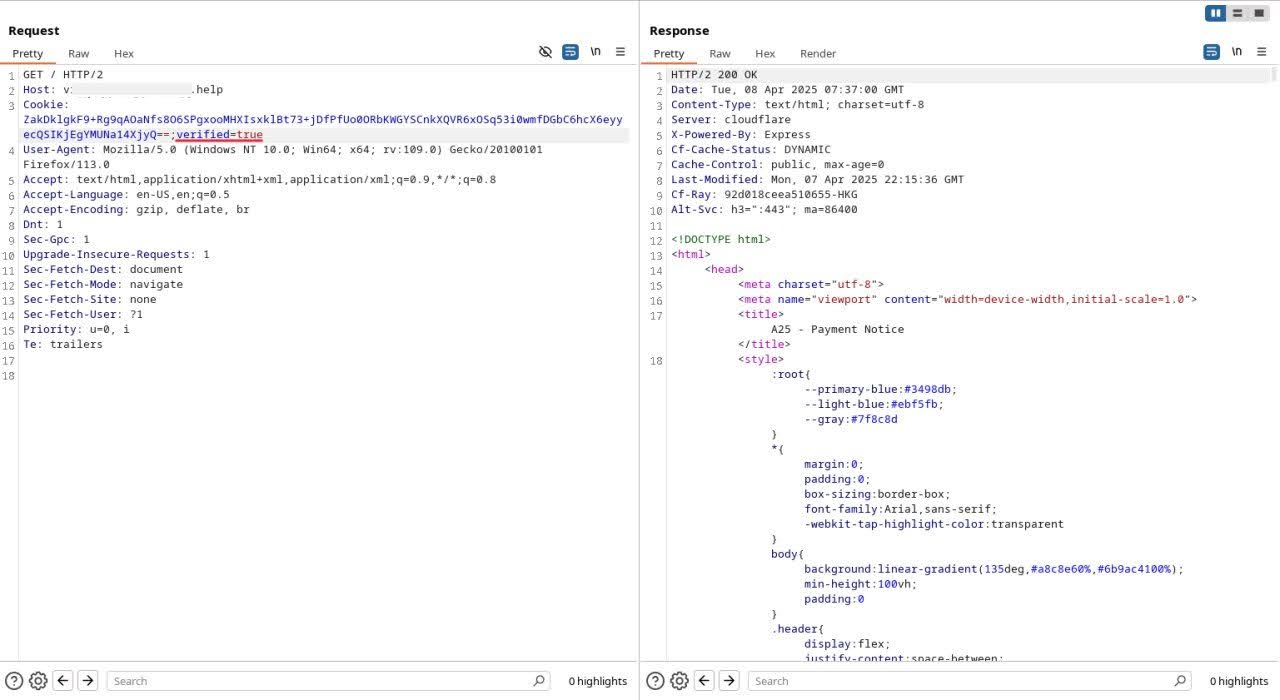This screenshot has width=1280, height=700.
Task: Open the Response panel hamburger menu
Action: 1261,52
